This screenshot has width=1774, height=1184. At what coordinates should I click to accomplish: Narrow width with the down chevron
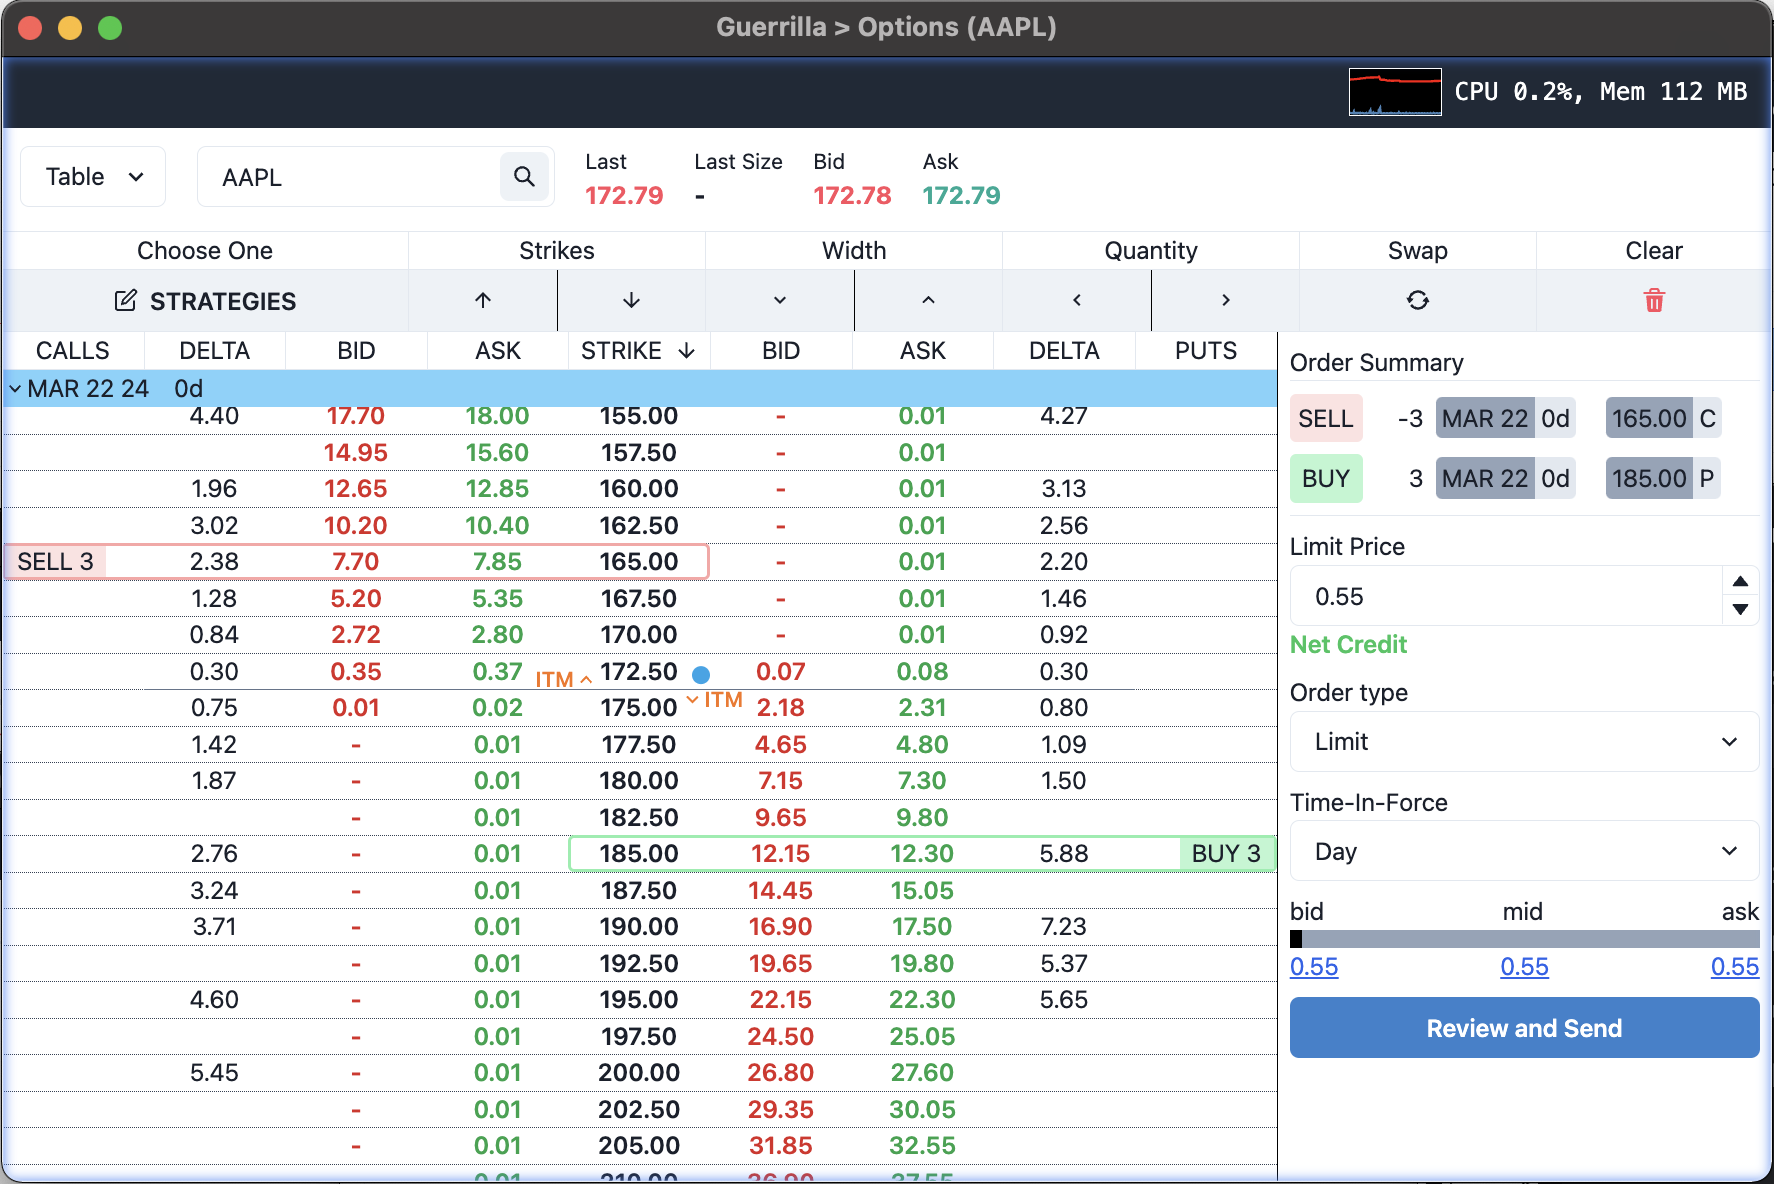click(x=780, y=300)
